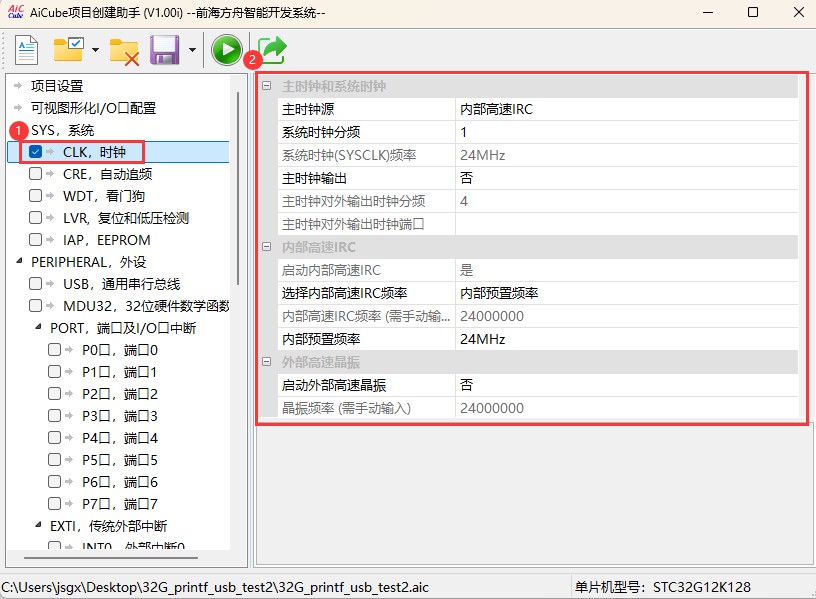Click 主时钟对外输出时钟端口 empty value cell
The image size is (816, 599).
(626, 224)
